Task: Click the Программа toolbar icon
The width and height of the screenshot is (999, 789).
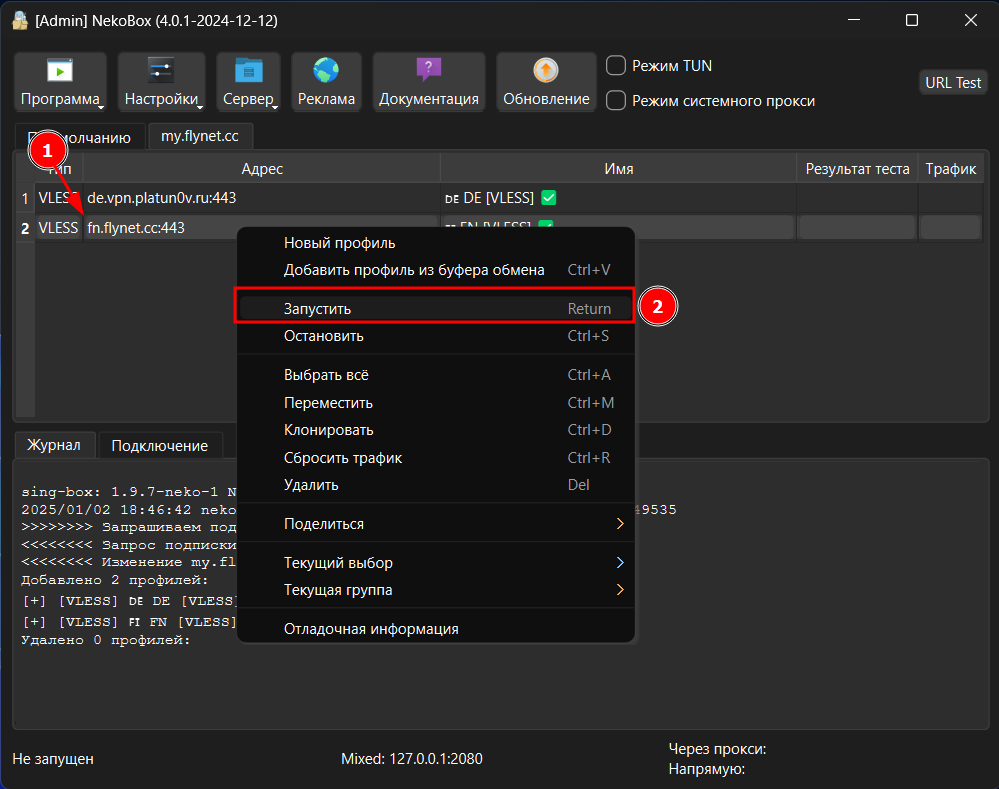Action: coord(60,71)
